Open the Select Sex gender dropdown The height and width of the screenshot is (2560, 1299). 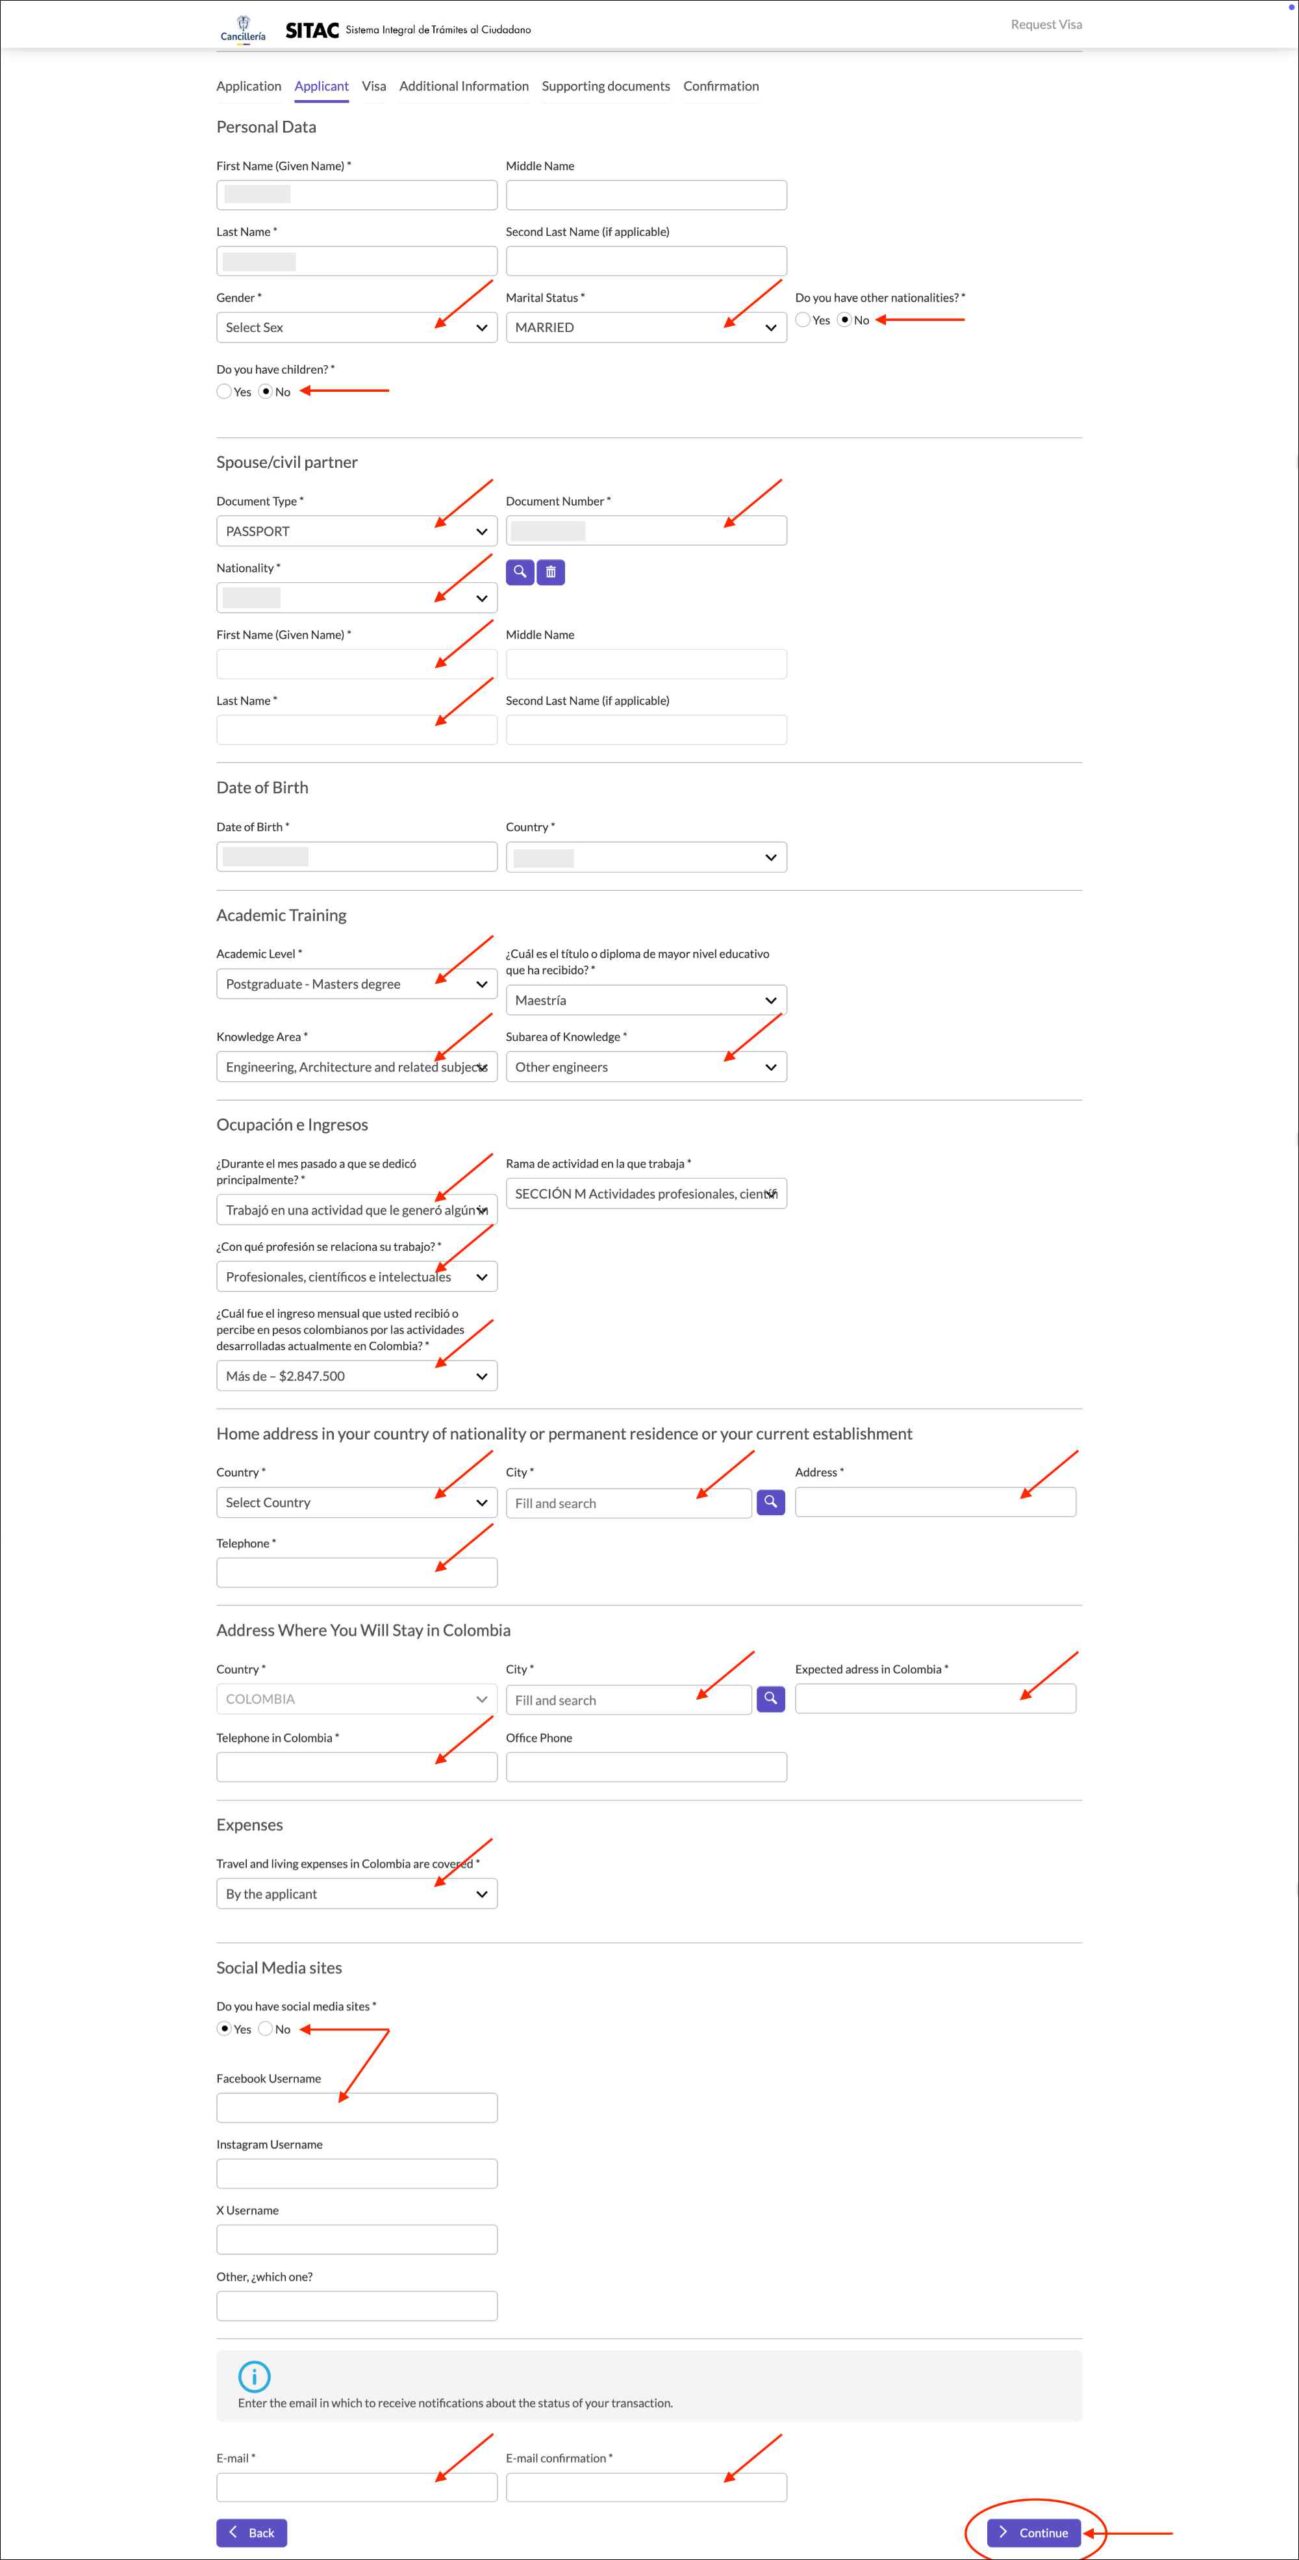(x=356, y=327)
